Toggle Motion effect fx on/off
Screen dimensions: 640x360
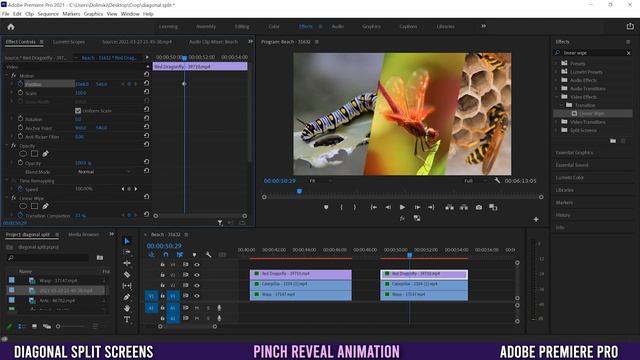pos(13,76)
